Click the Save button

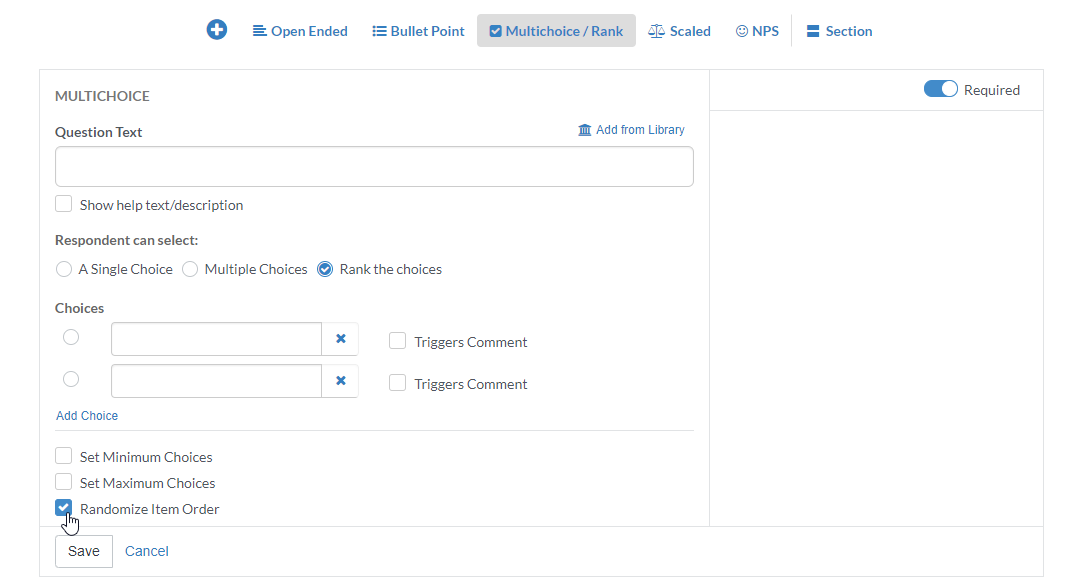[83, 551]
